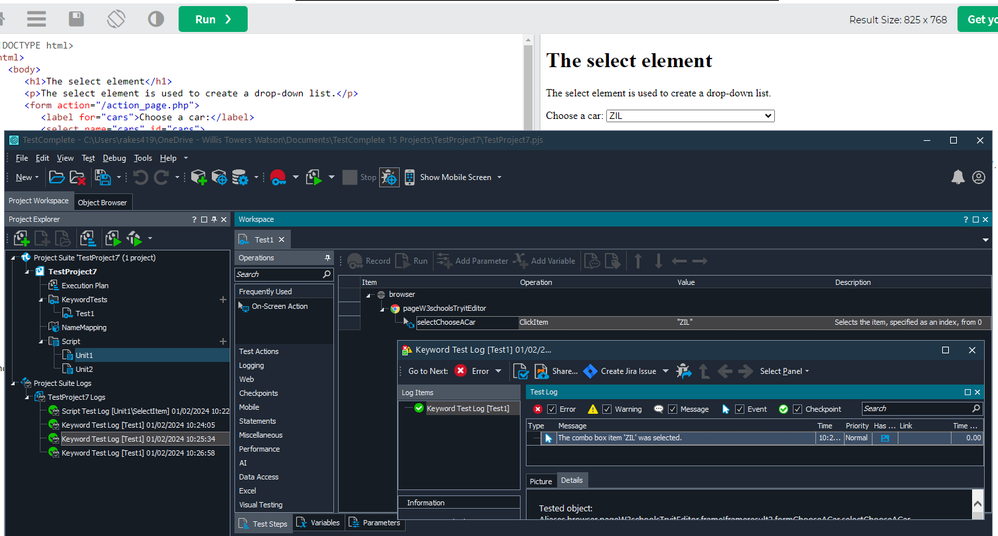Select Unit2 script in Project Explorer

84,369
